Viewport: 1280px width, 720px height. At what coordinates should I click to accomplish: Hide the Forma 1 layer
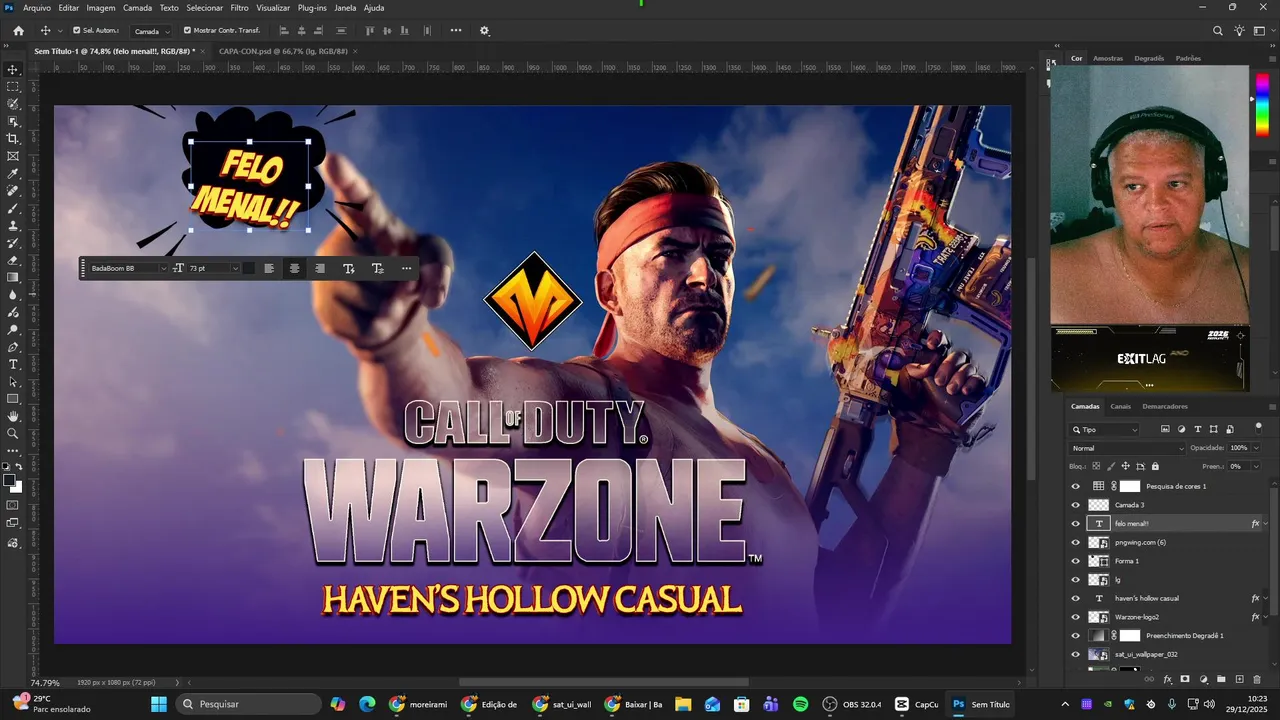click(1076, 561)
